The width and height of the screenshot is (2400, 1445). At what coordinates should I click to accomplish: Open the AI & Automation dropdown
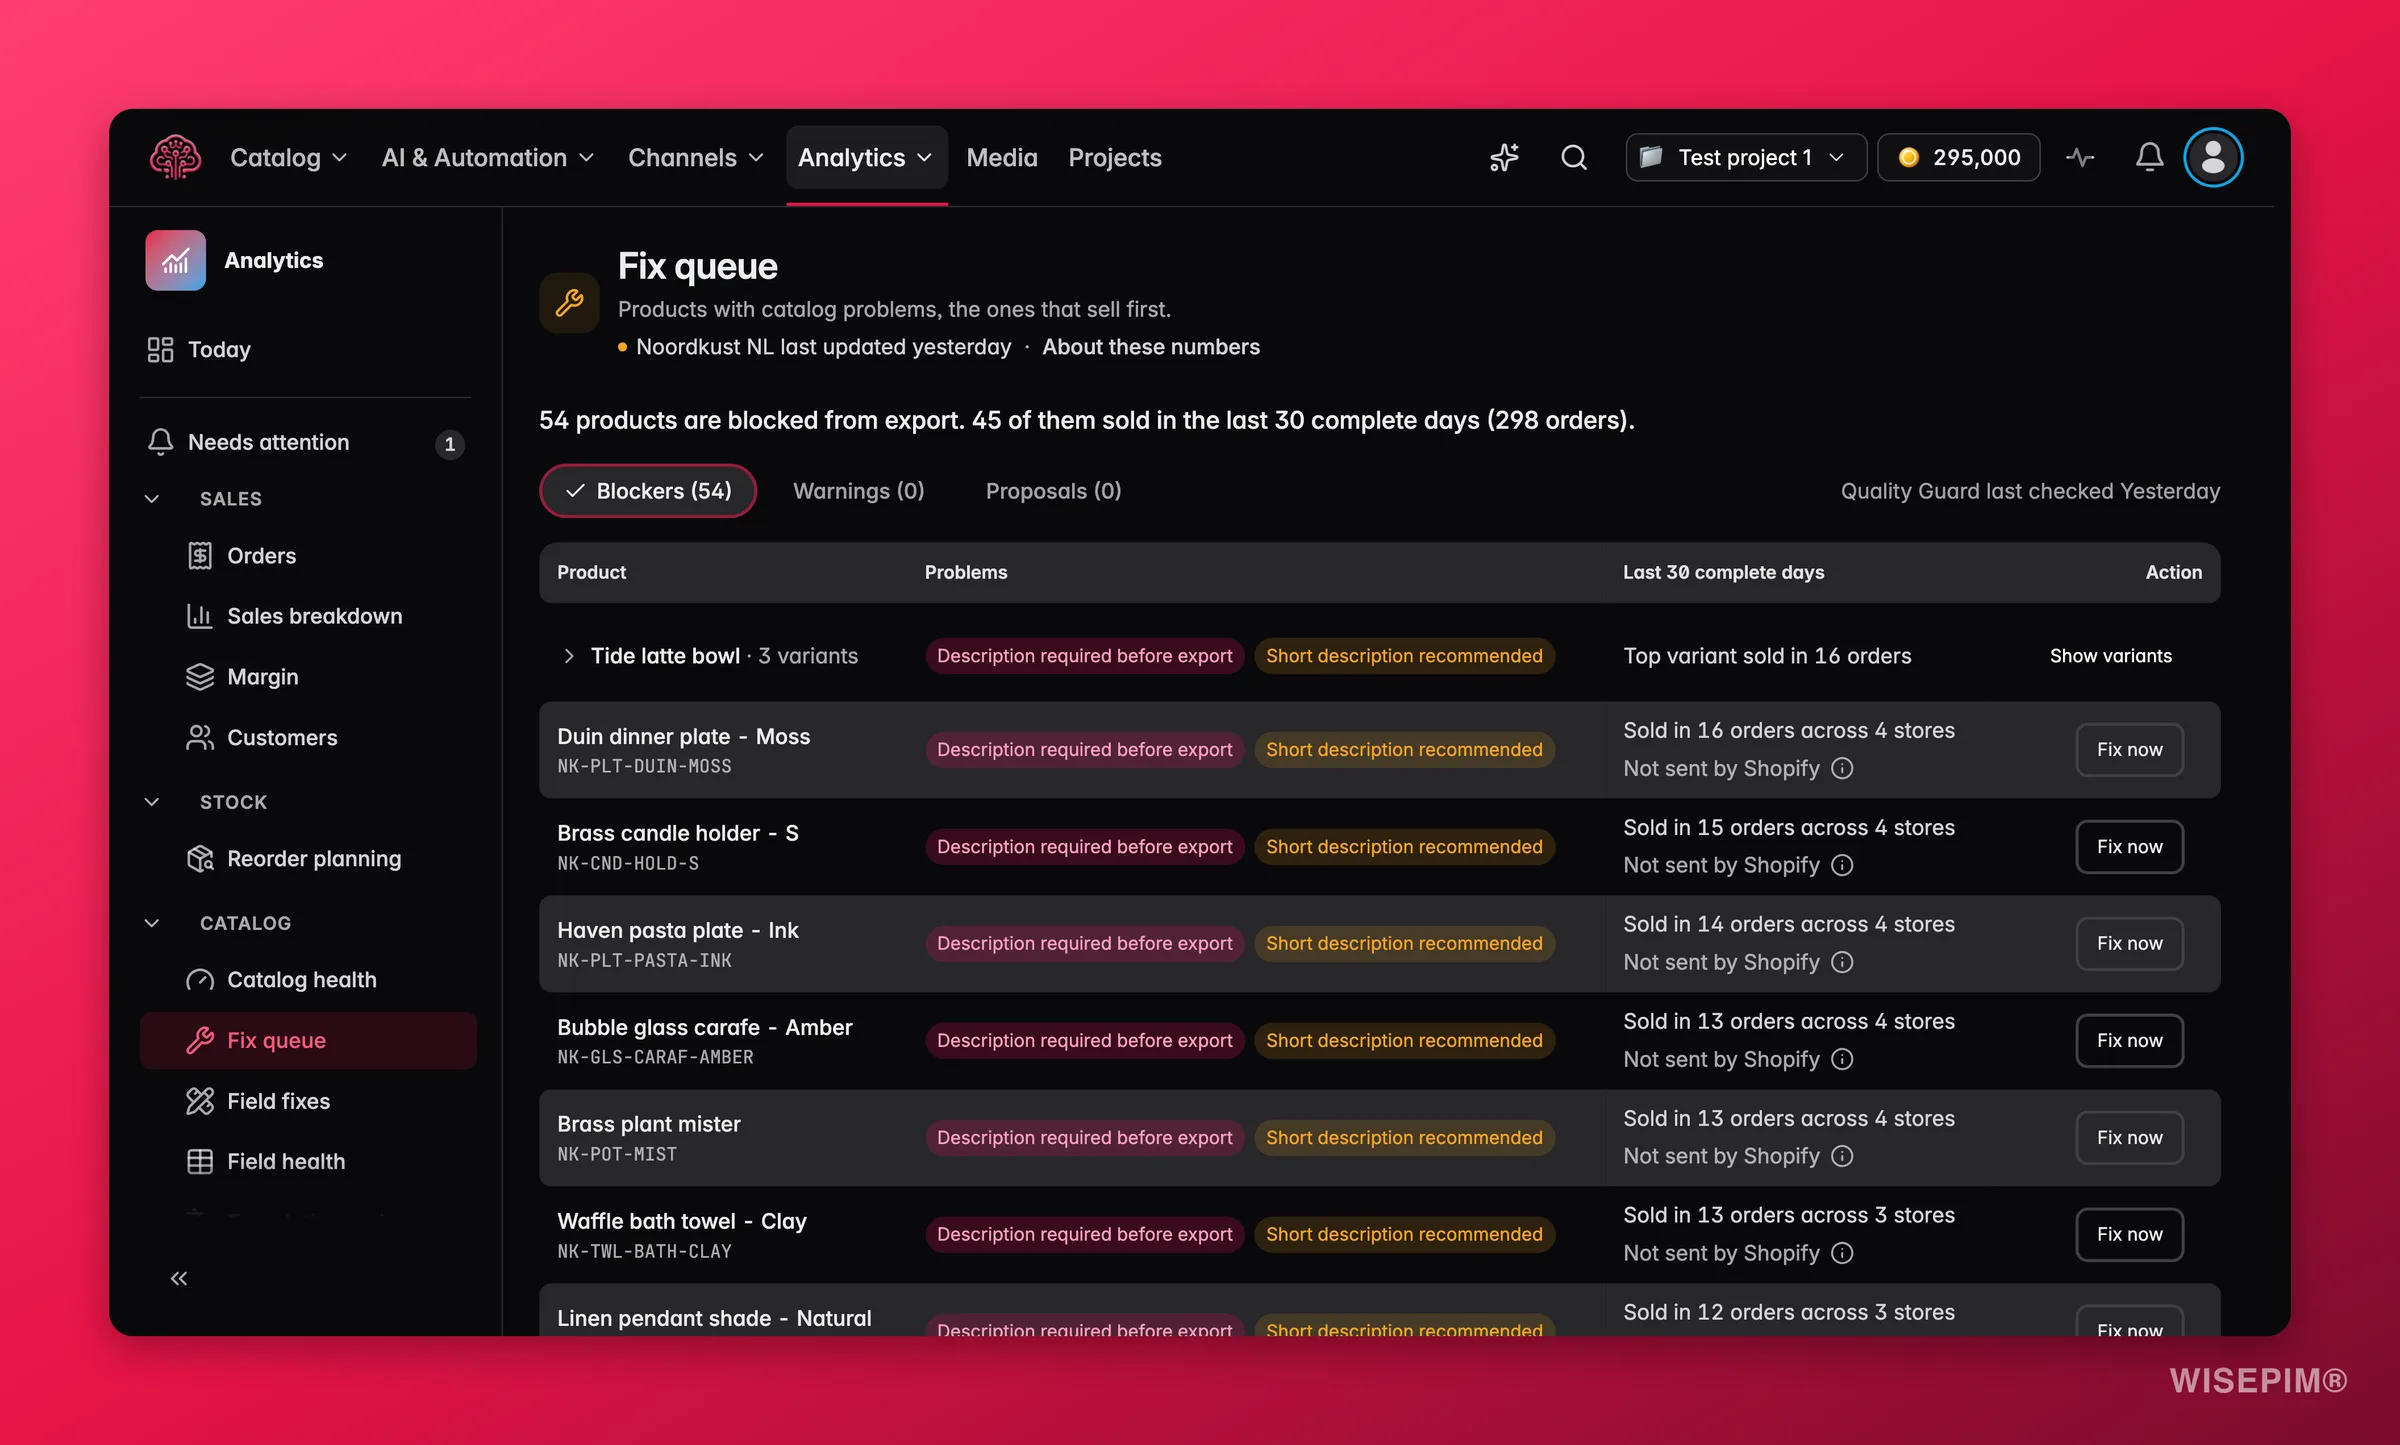point(487,157)
